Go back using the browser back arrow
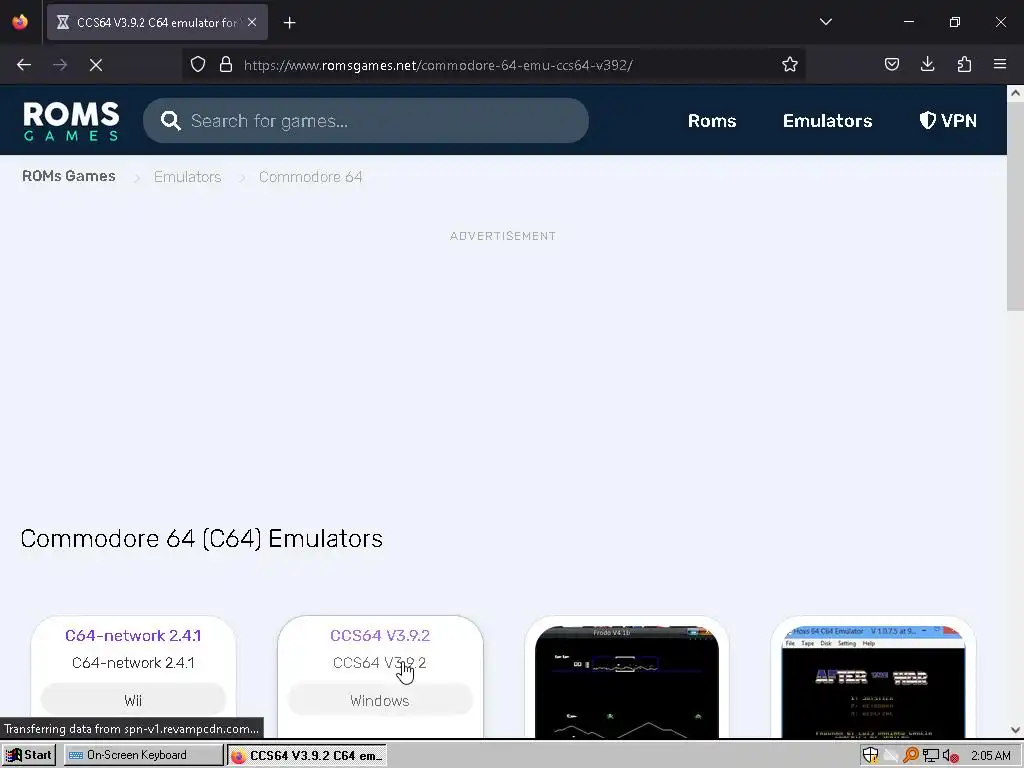The width and height of the screenshot is (1024, 768). click(x=24, y=65)
